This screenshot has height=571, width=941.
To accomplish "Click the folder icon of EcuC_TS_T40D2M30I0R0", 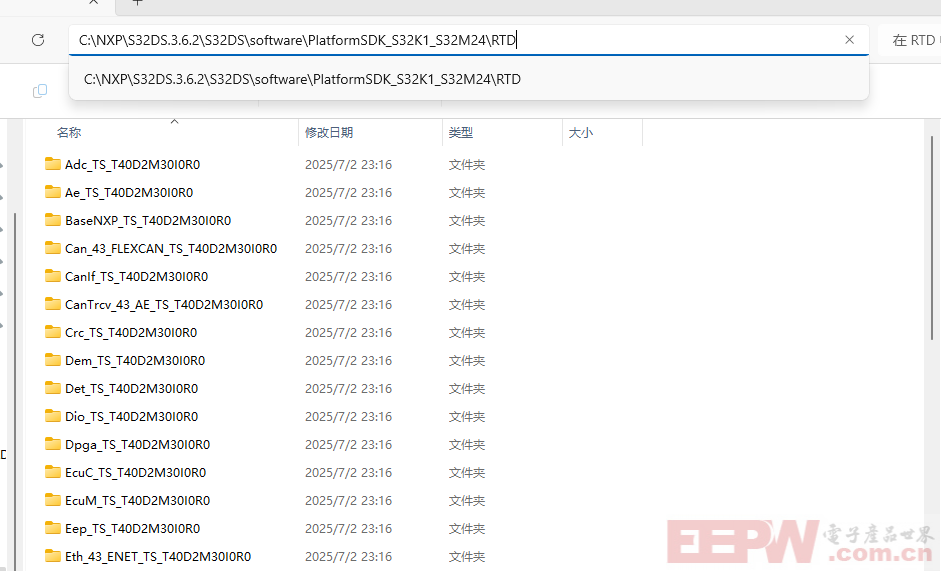I will pyautogui.click(x=53, y=472).
